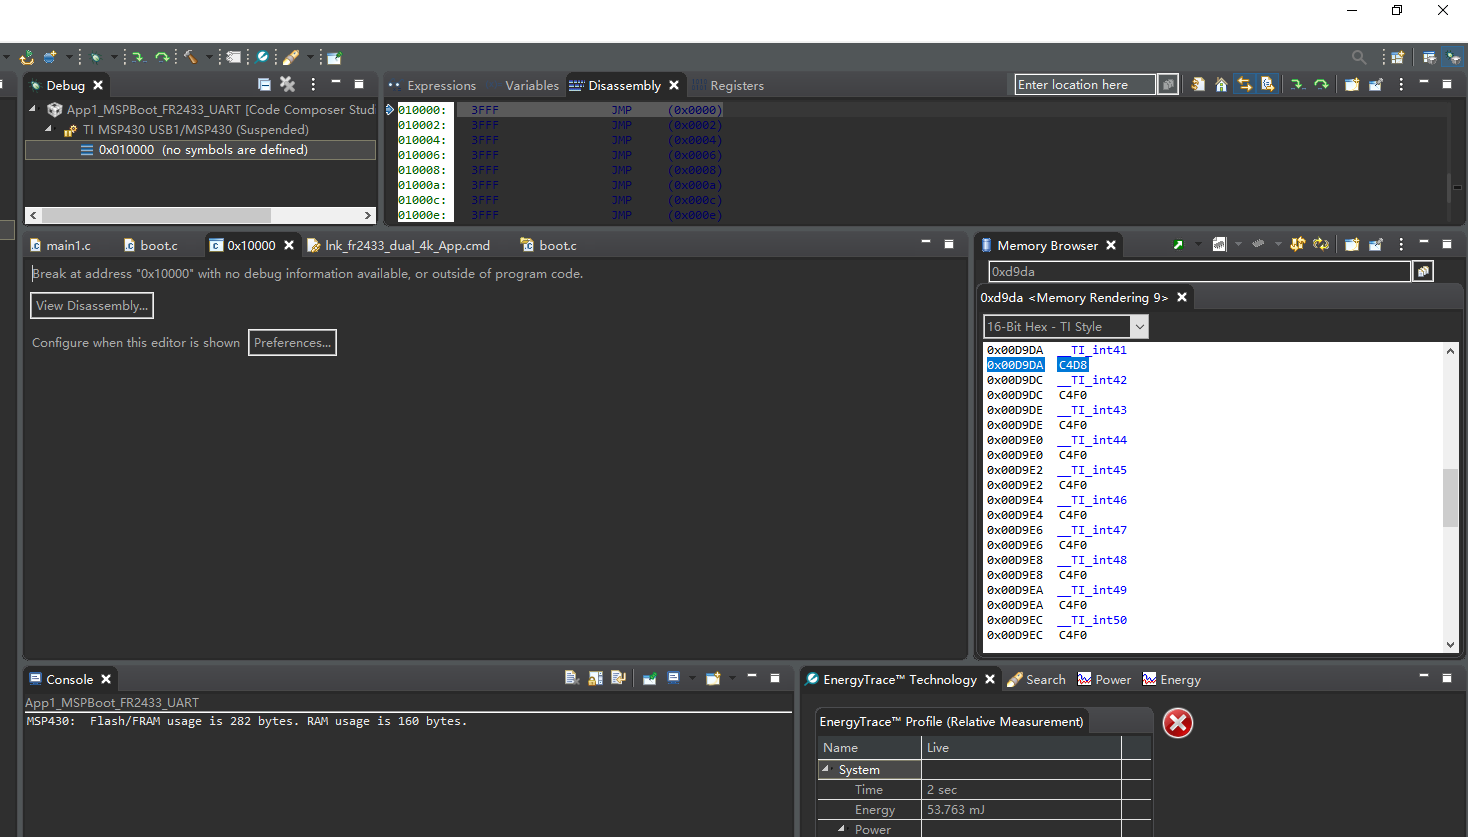The height and width of the screenshot is (837, 1468).
Task: Click the Pin Console icon in Console toolbar
Action: click(649, 679)
